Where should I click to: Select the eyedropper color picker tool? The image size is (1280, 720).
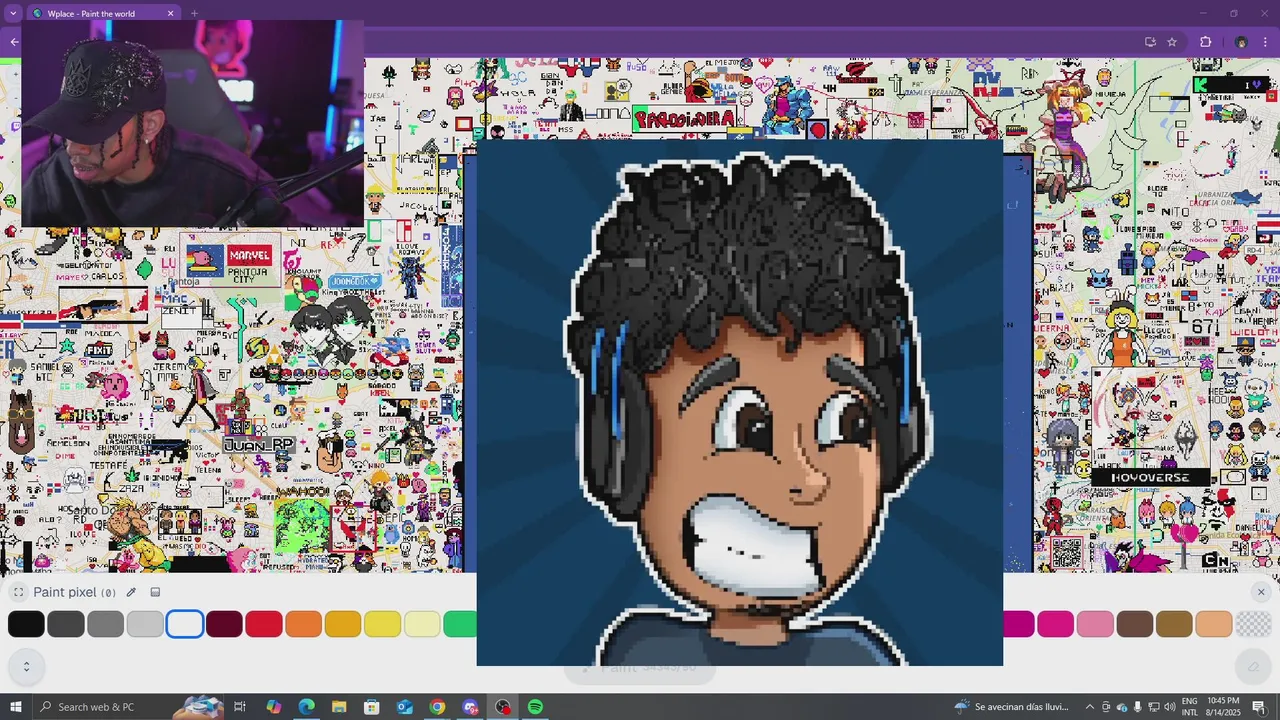click(x=131, y=592)
